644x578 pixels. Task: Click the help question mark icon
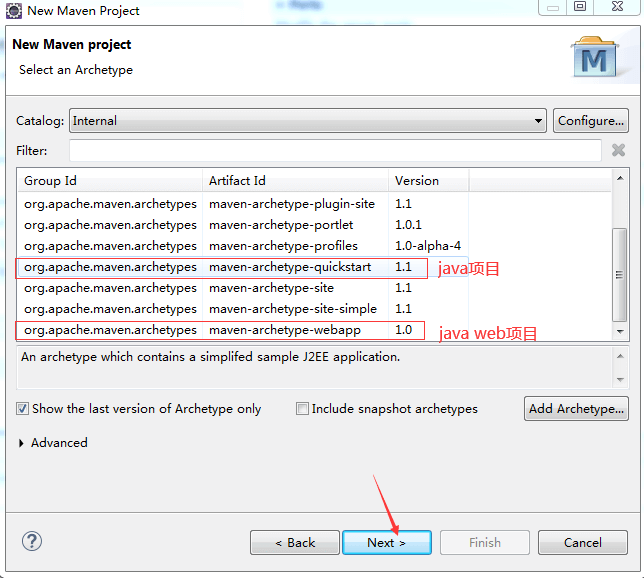point(32,541)
